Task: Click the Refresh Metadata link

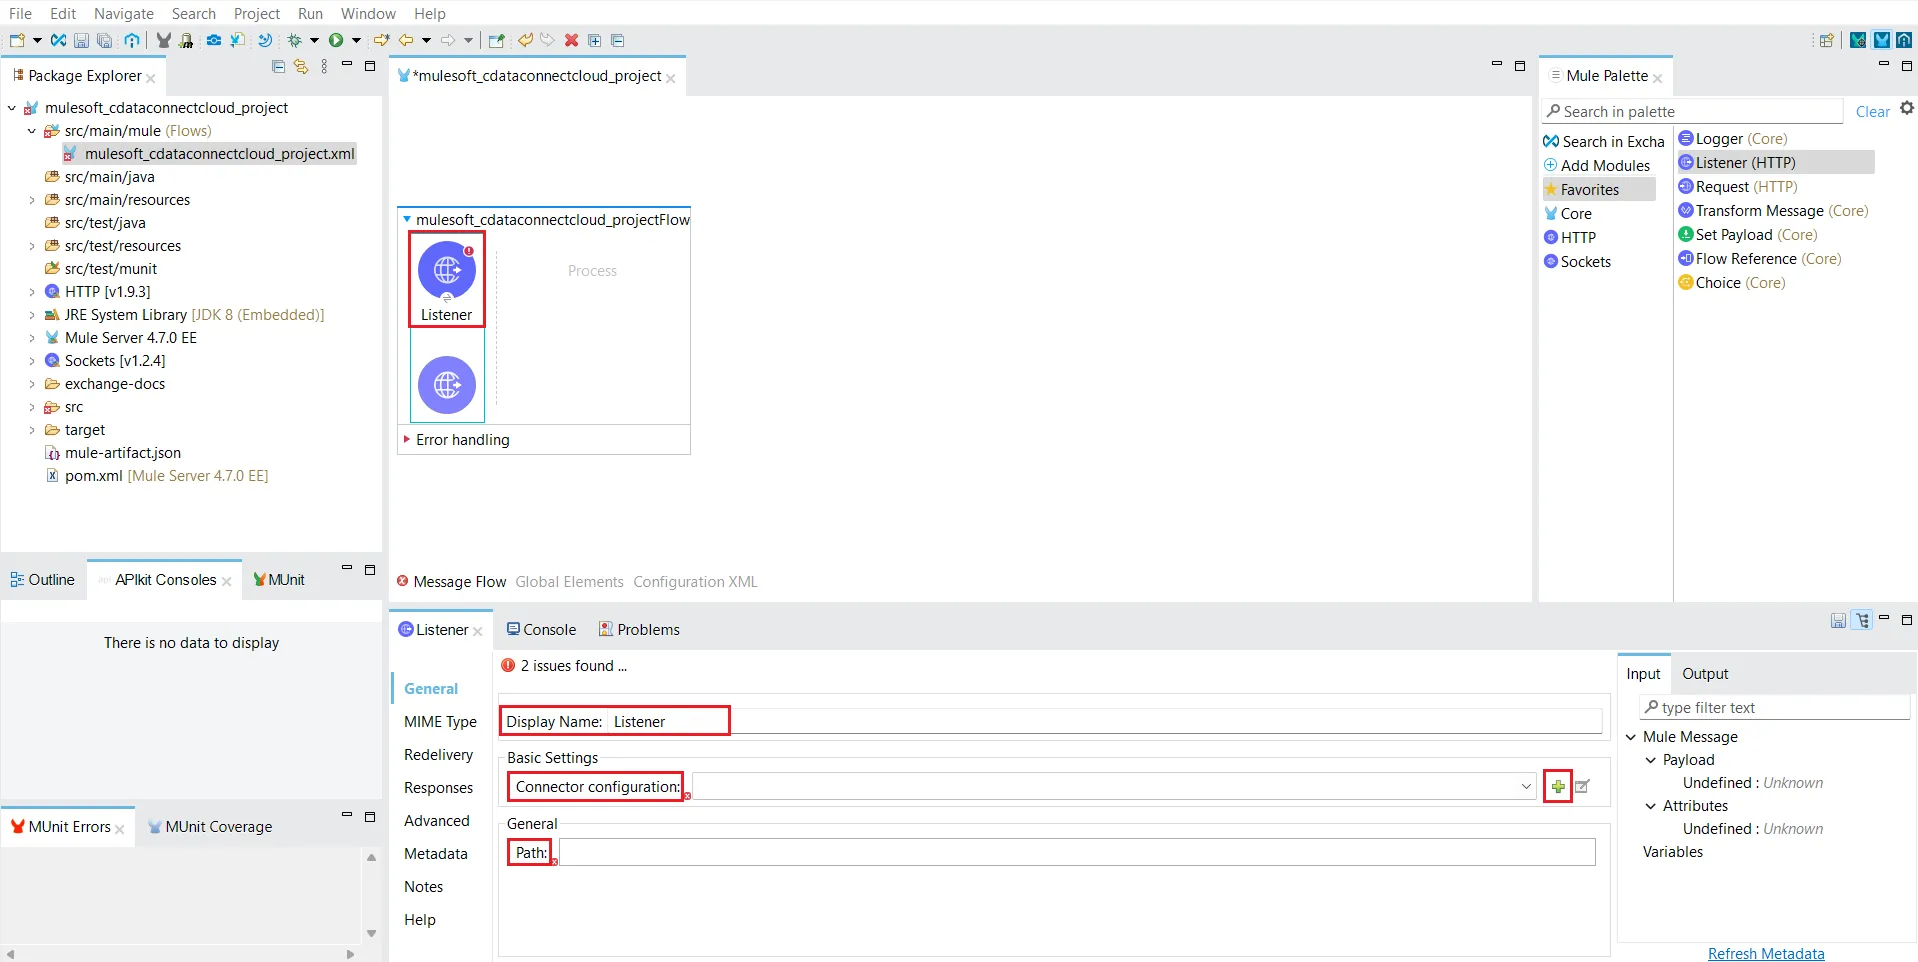Action: point(1765,954)
